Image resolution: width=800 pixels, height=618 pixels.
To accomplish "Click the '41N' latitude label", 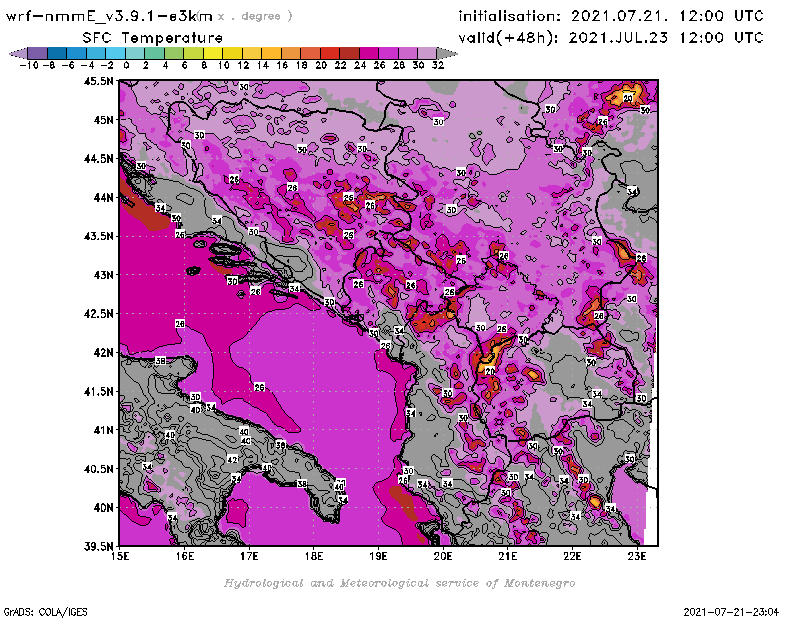I will [103, 430].
